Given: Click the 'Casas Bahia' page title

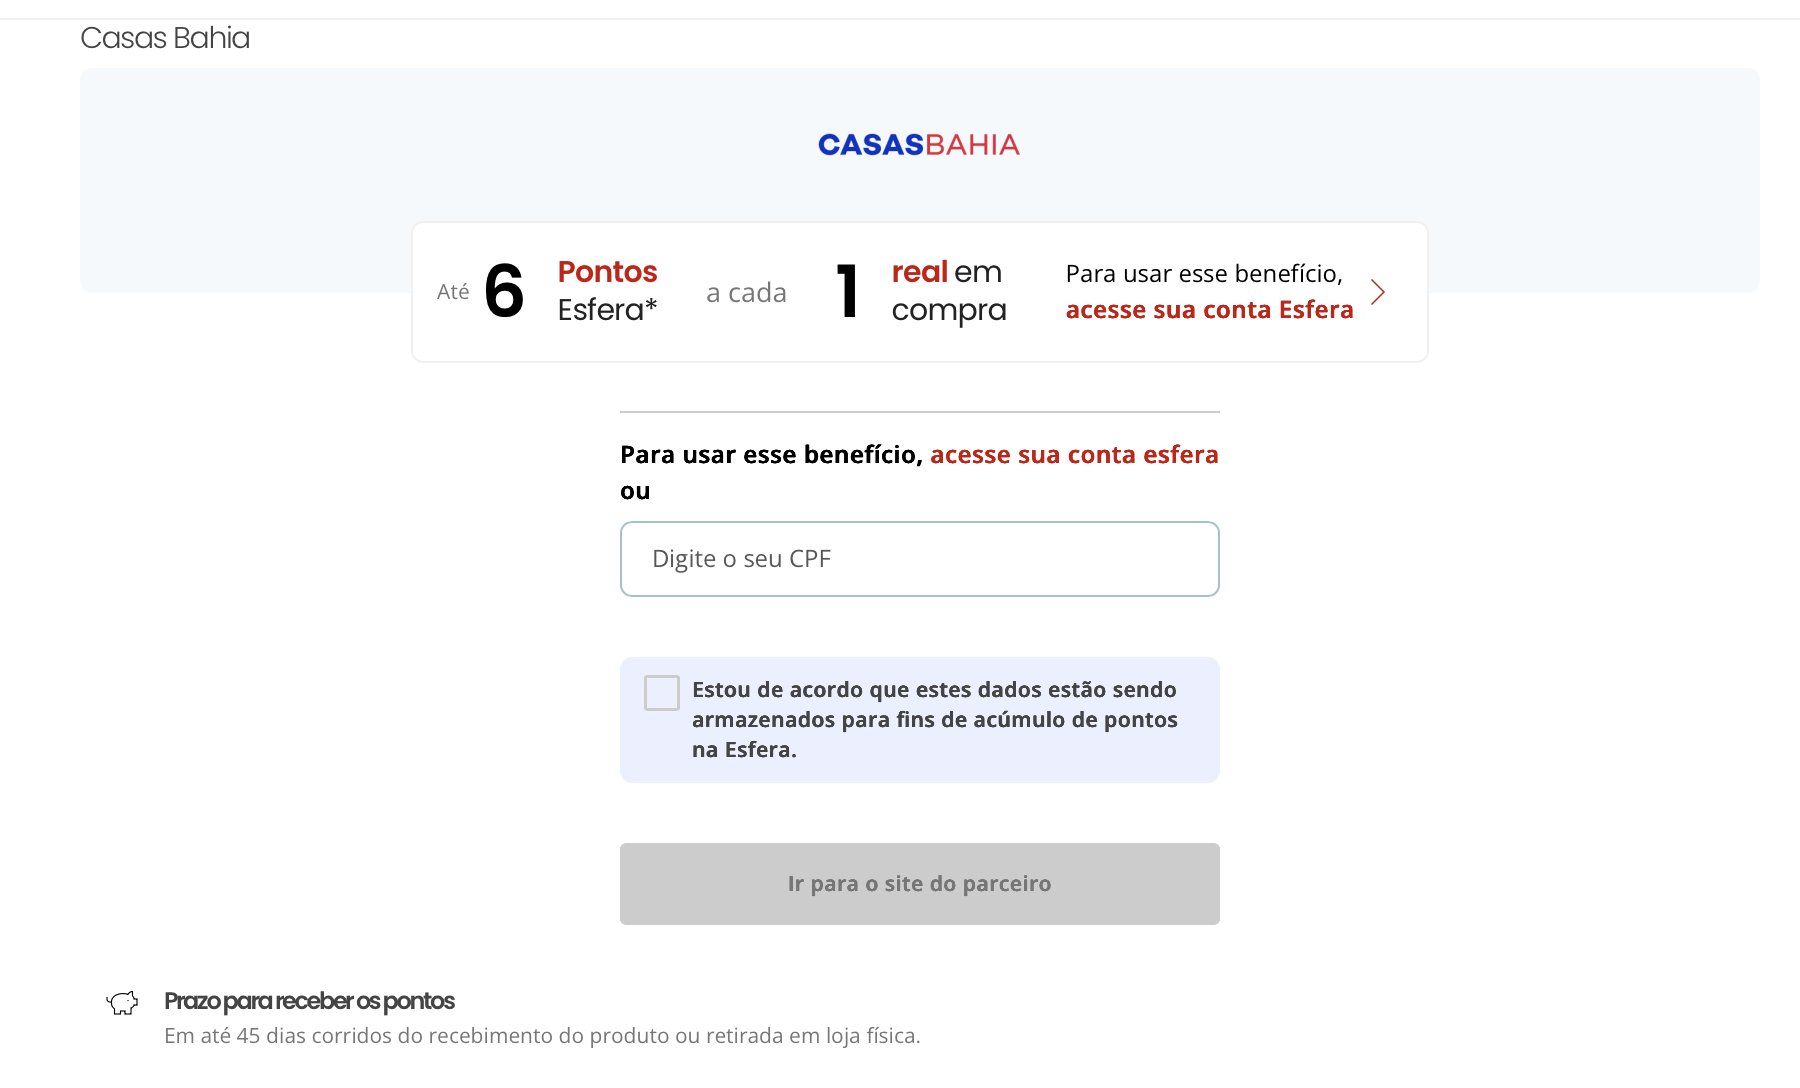Looking at the screenshot, I should [165, 38].
